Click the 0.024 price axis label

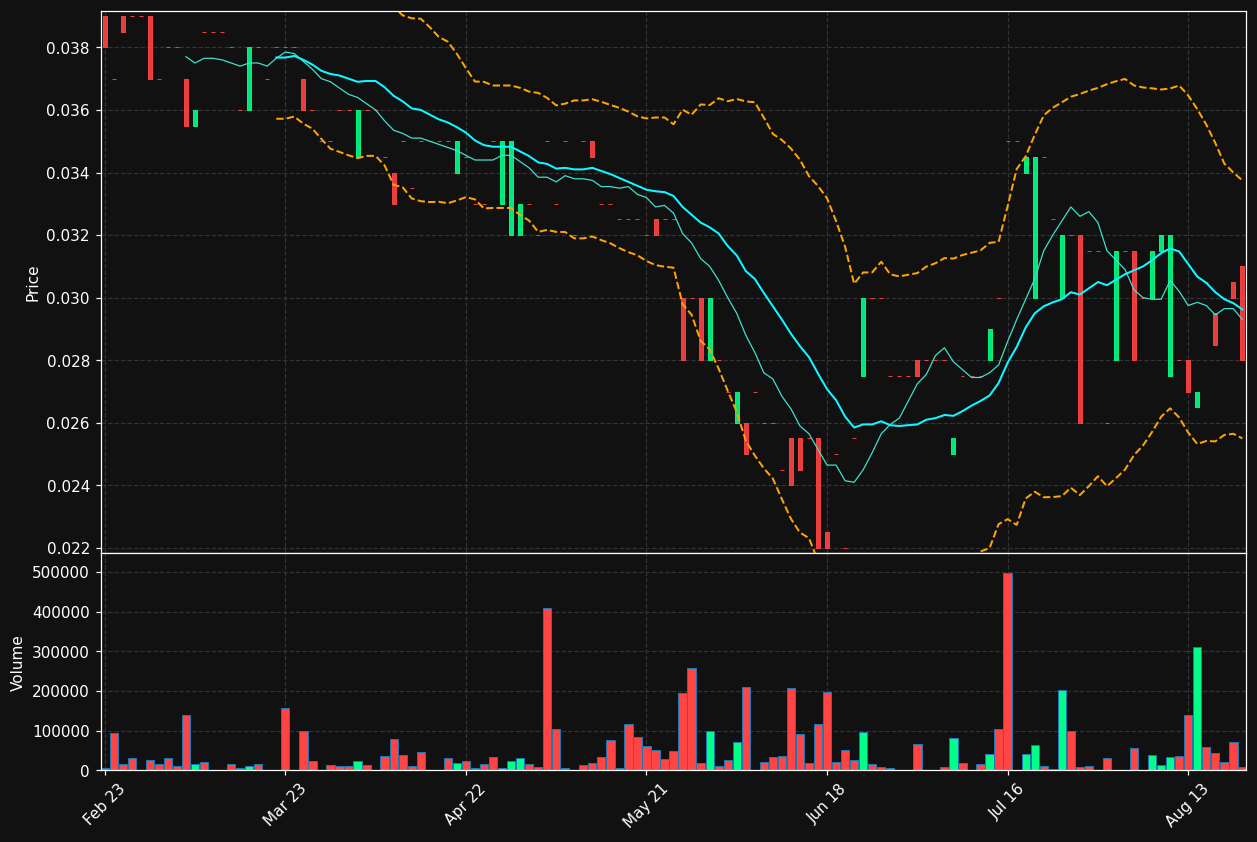coord(68,486)
